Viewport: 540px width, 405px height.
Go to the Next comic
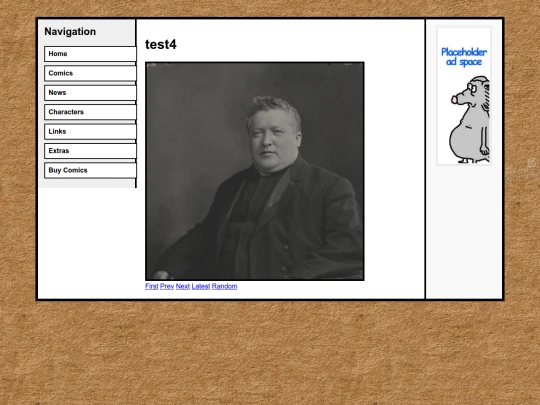coord(183,286)
